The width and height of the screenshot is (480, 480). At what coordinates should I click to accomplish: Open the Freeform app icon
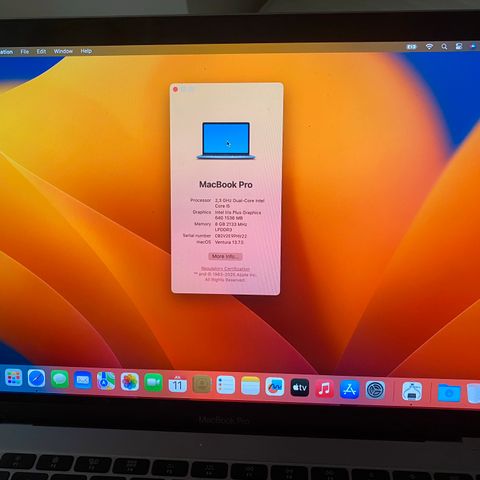(x=275, y=387)
